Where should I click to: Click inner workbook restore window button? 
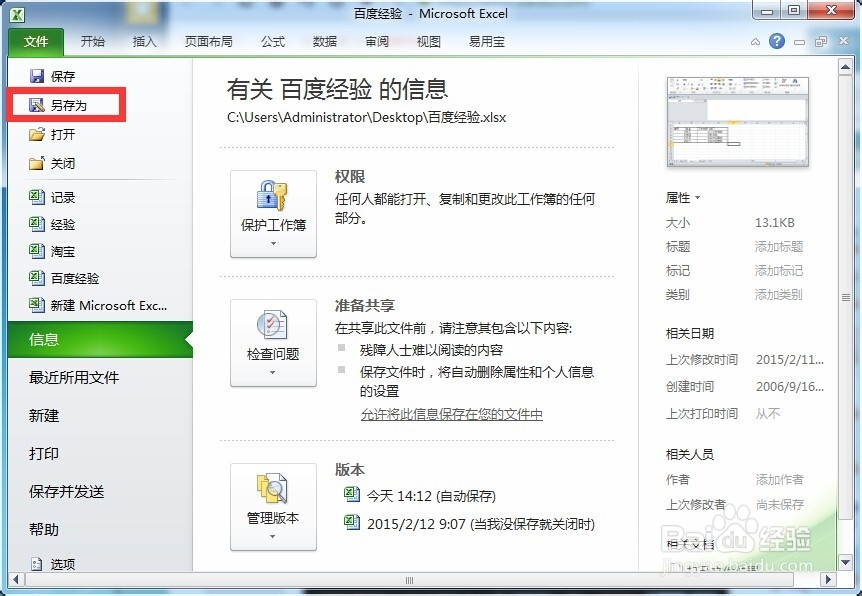click(x=821, y=42)
